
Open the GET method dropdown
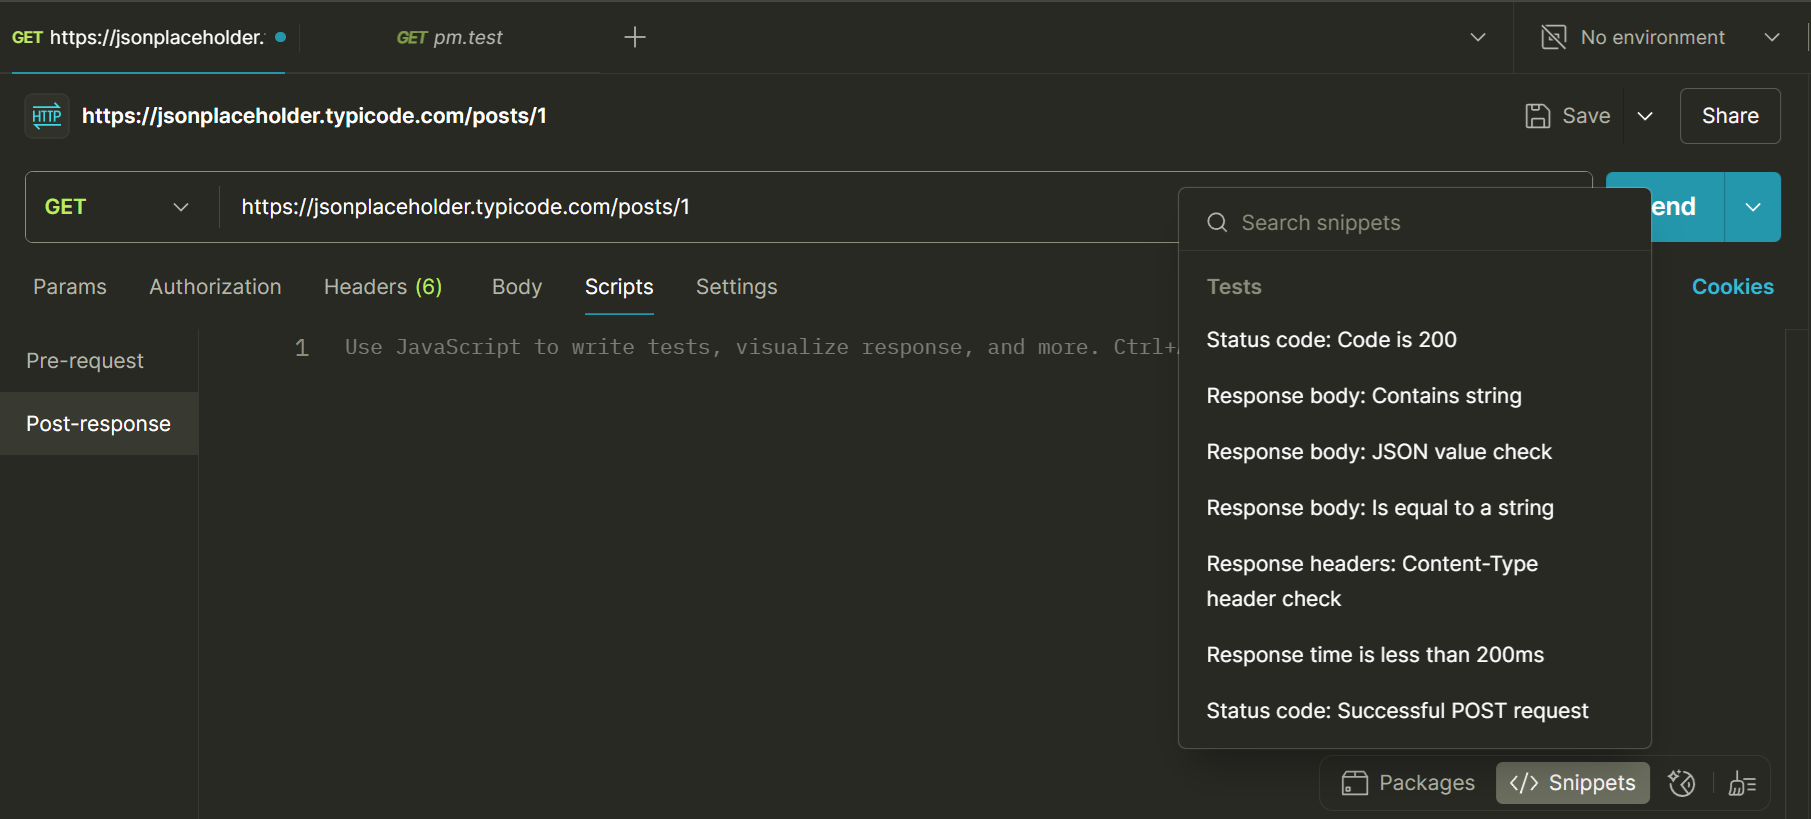tap(117, 207)
